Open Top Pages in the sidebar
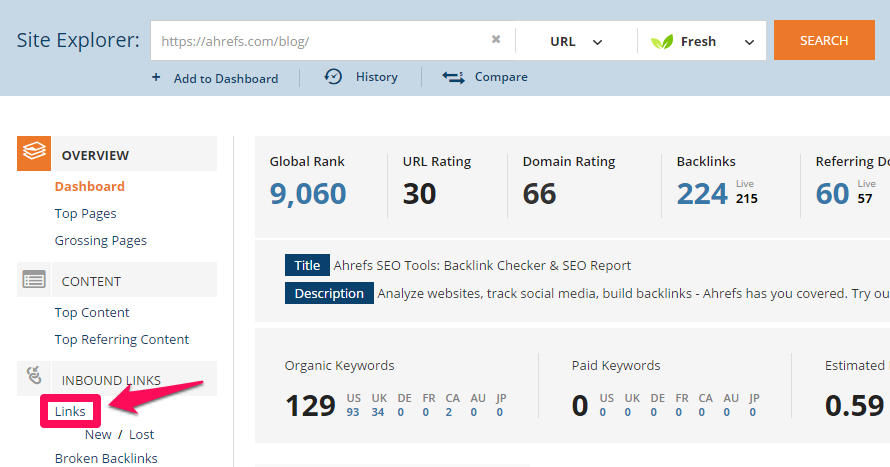The height and width of the screenshot is (467, 890). [85, 213]
